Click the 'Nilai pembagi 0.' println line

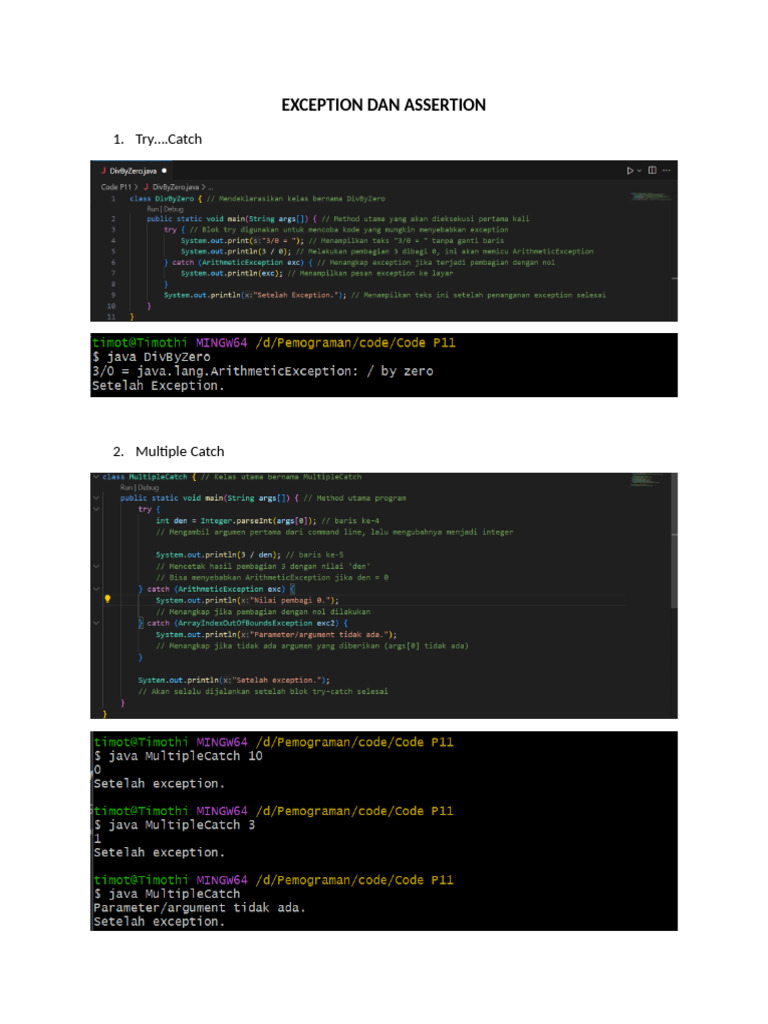247,600
